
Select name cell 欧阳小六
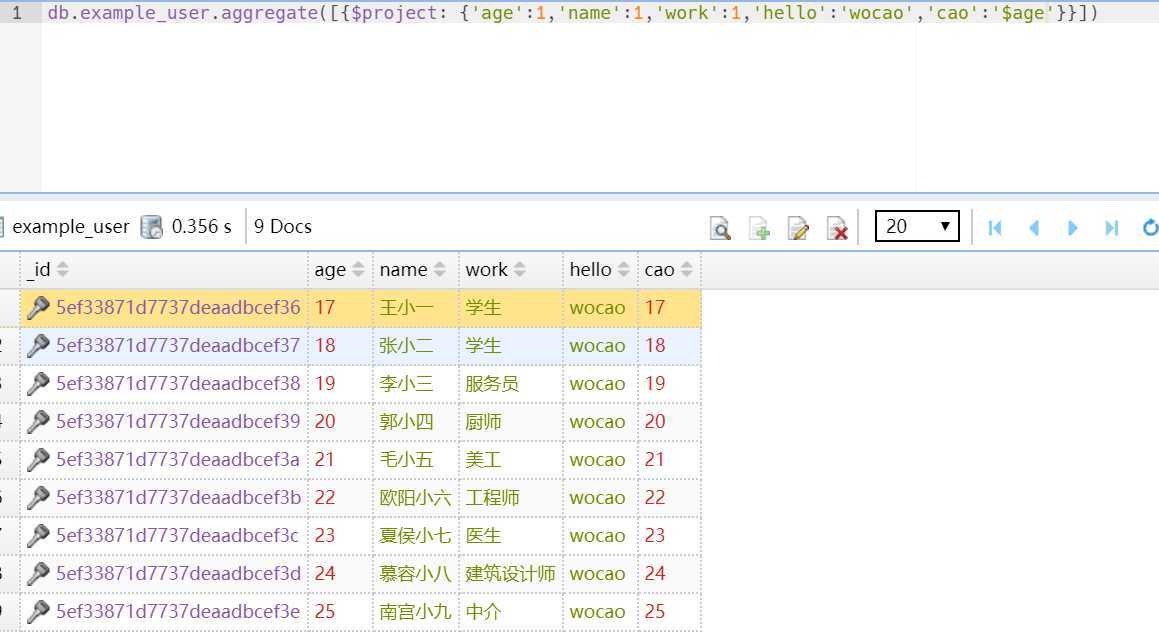[415, 497]
